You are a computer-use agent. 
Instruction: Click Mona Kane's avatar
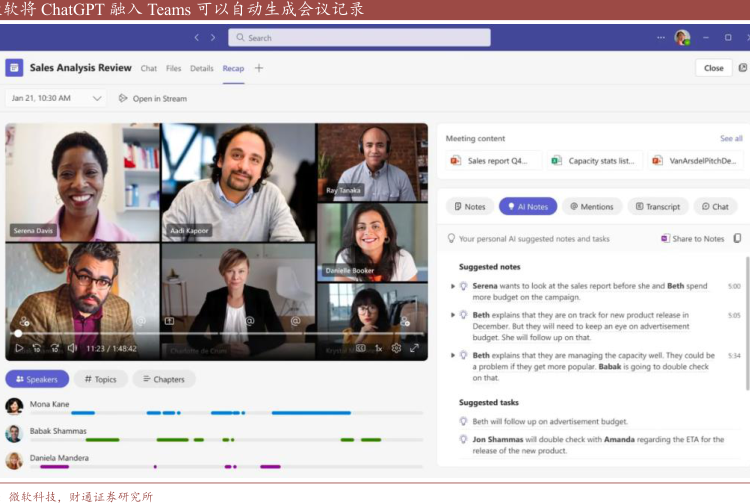pos(14,406)
